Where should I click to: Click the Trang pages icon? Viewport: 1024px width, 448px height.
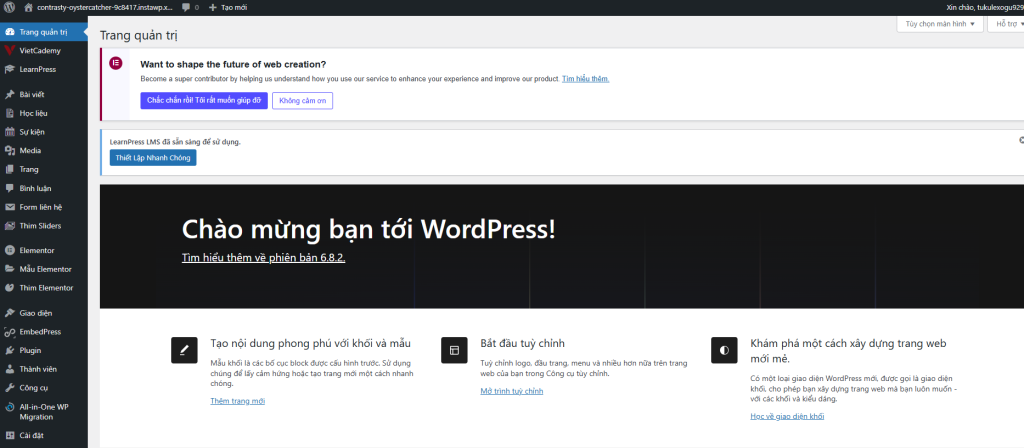pos(9,169)
